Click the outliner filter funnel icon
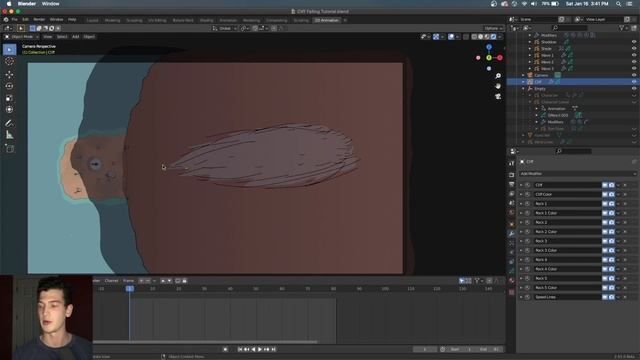 point(622,28)
